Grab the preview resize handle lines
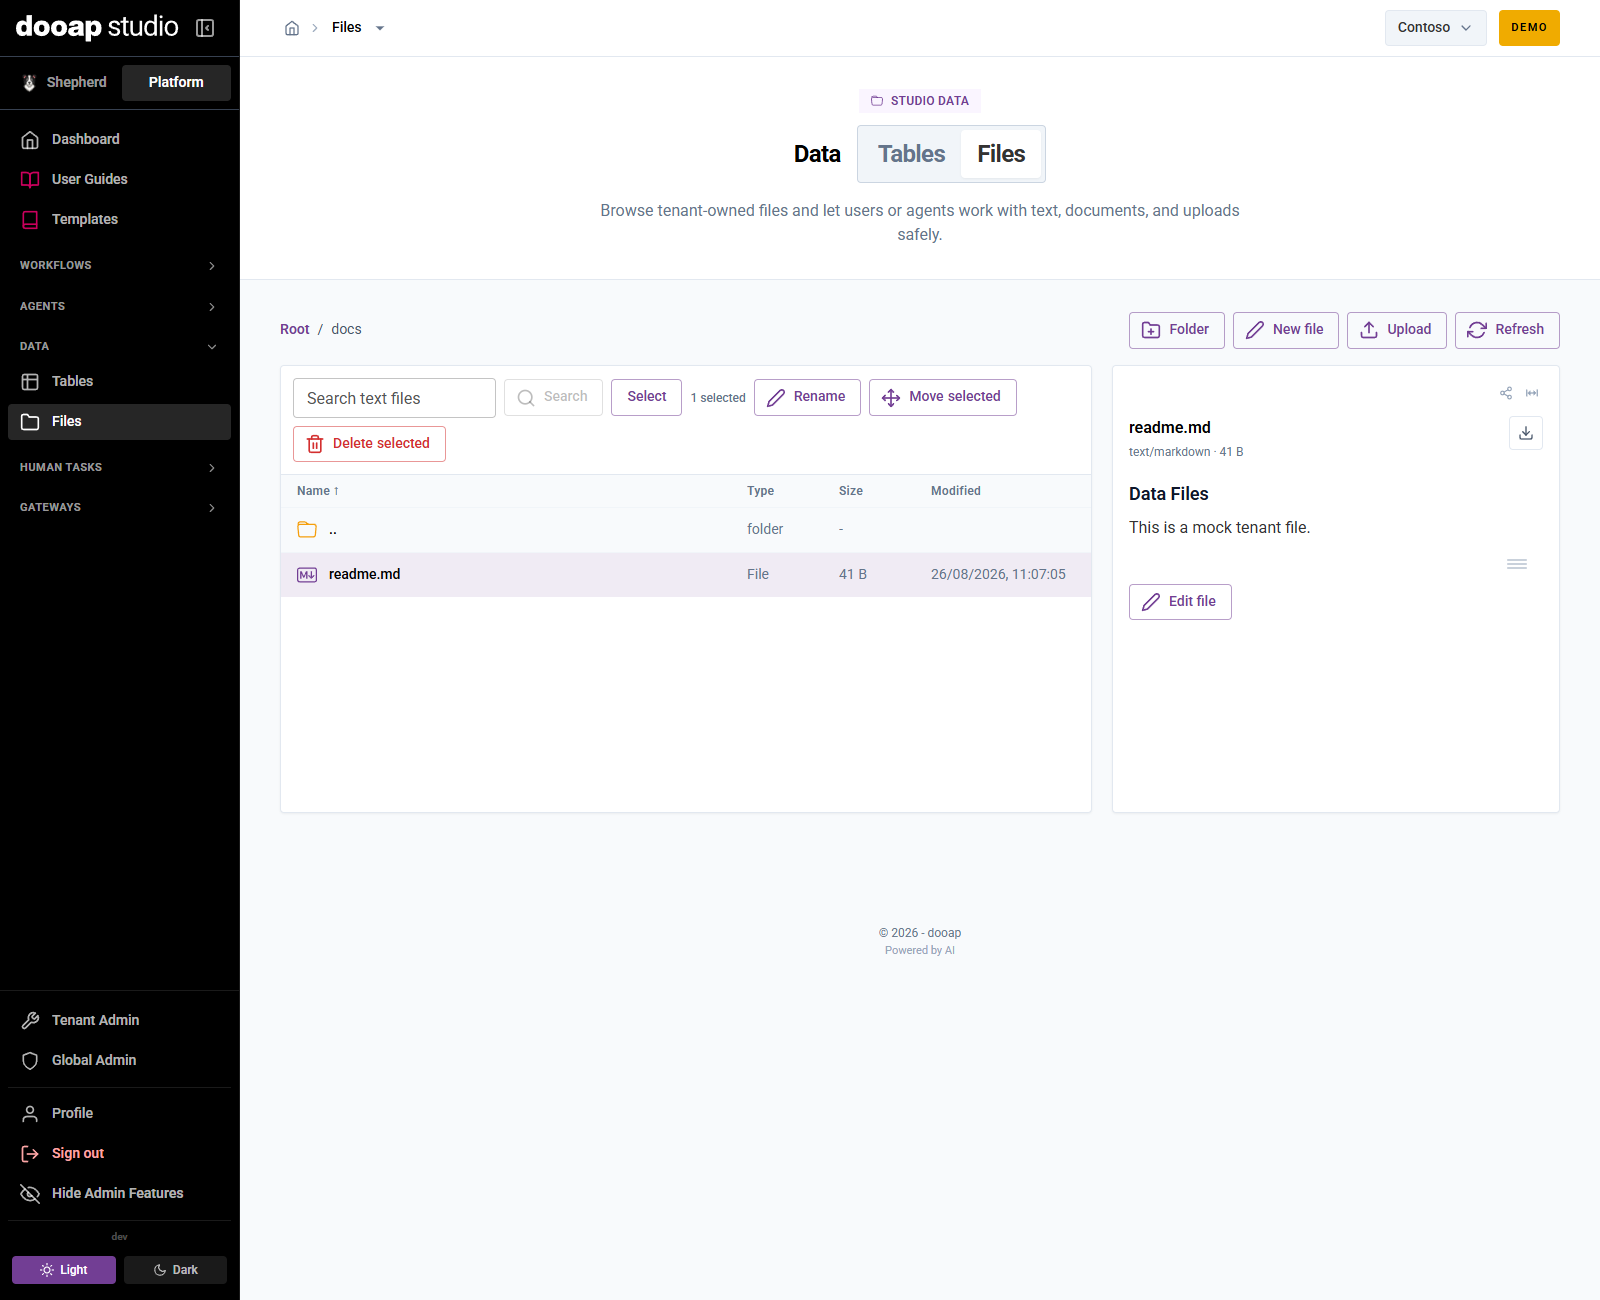Screen dimensions: 1600x1300 pyautogui.click(x=1517, y=564)
